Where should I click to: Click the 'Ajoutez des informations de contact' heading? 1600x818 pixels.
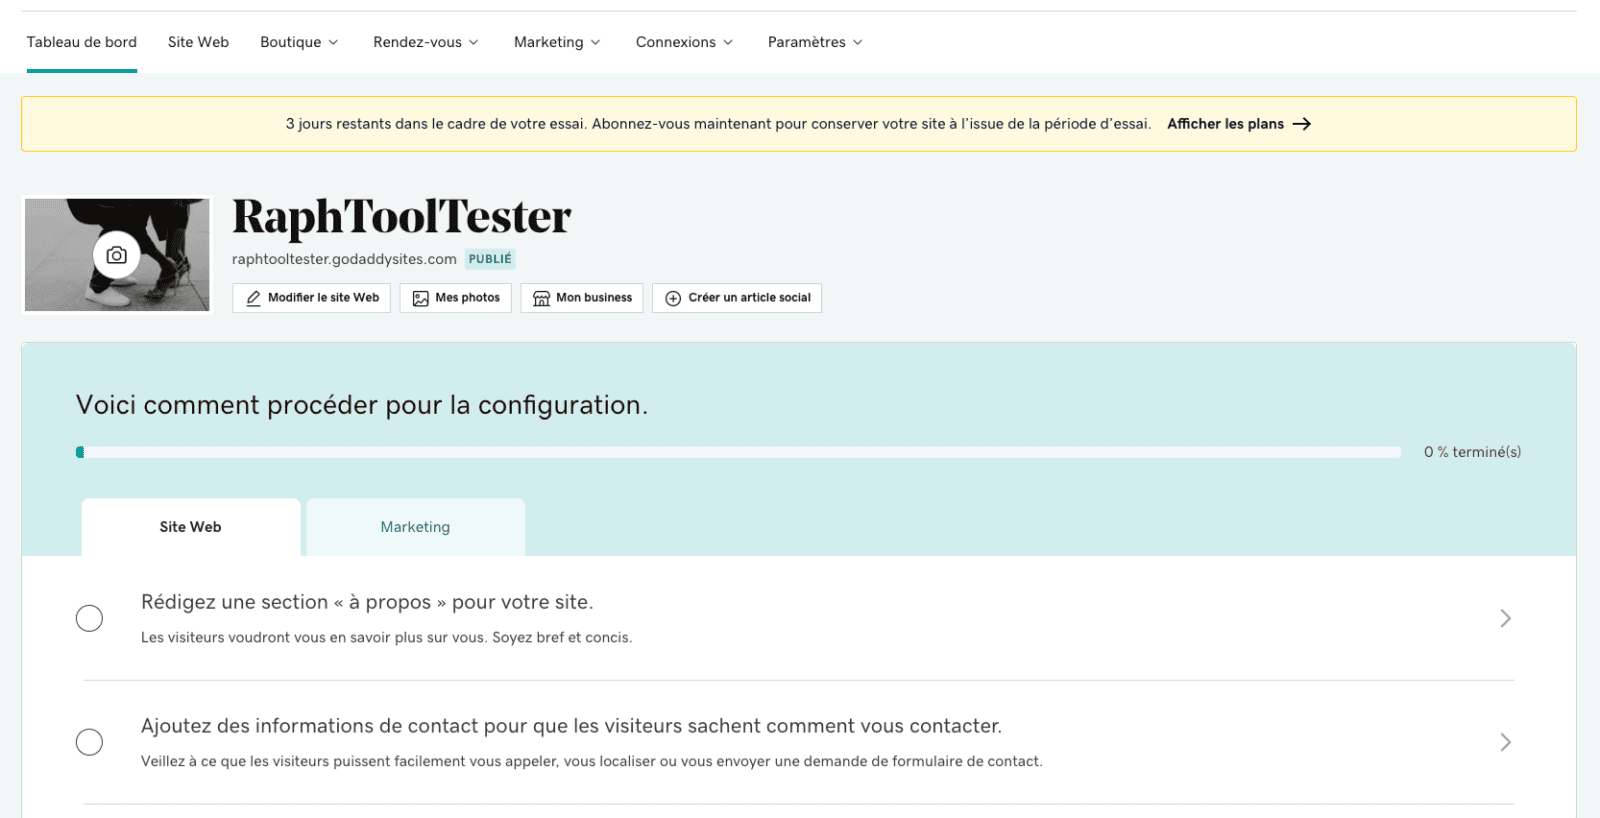pos(571,726)
